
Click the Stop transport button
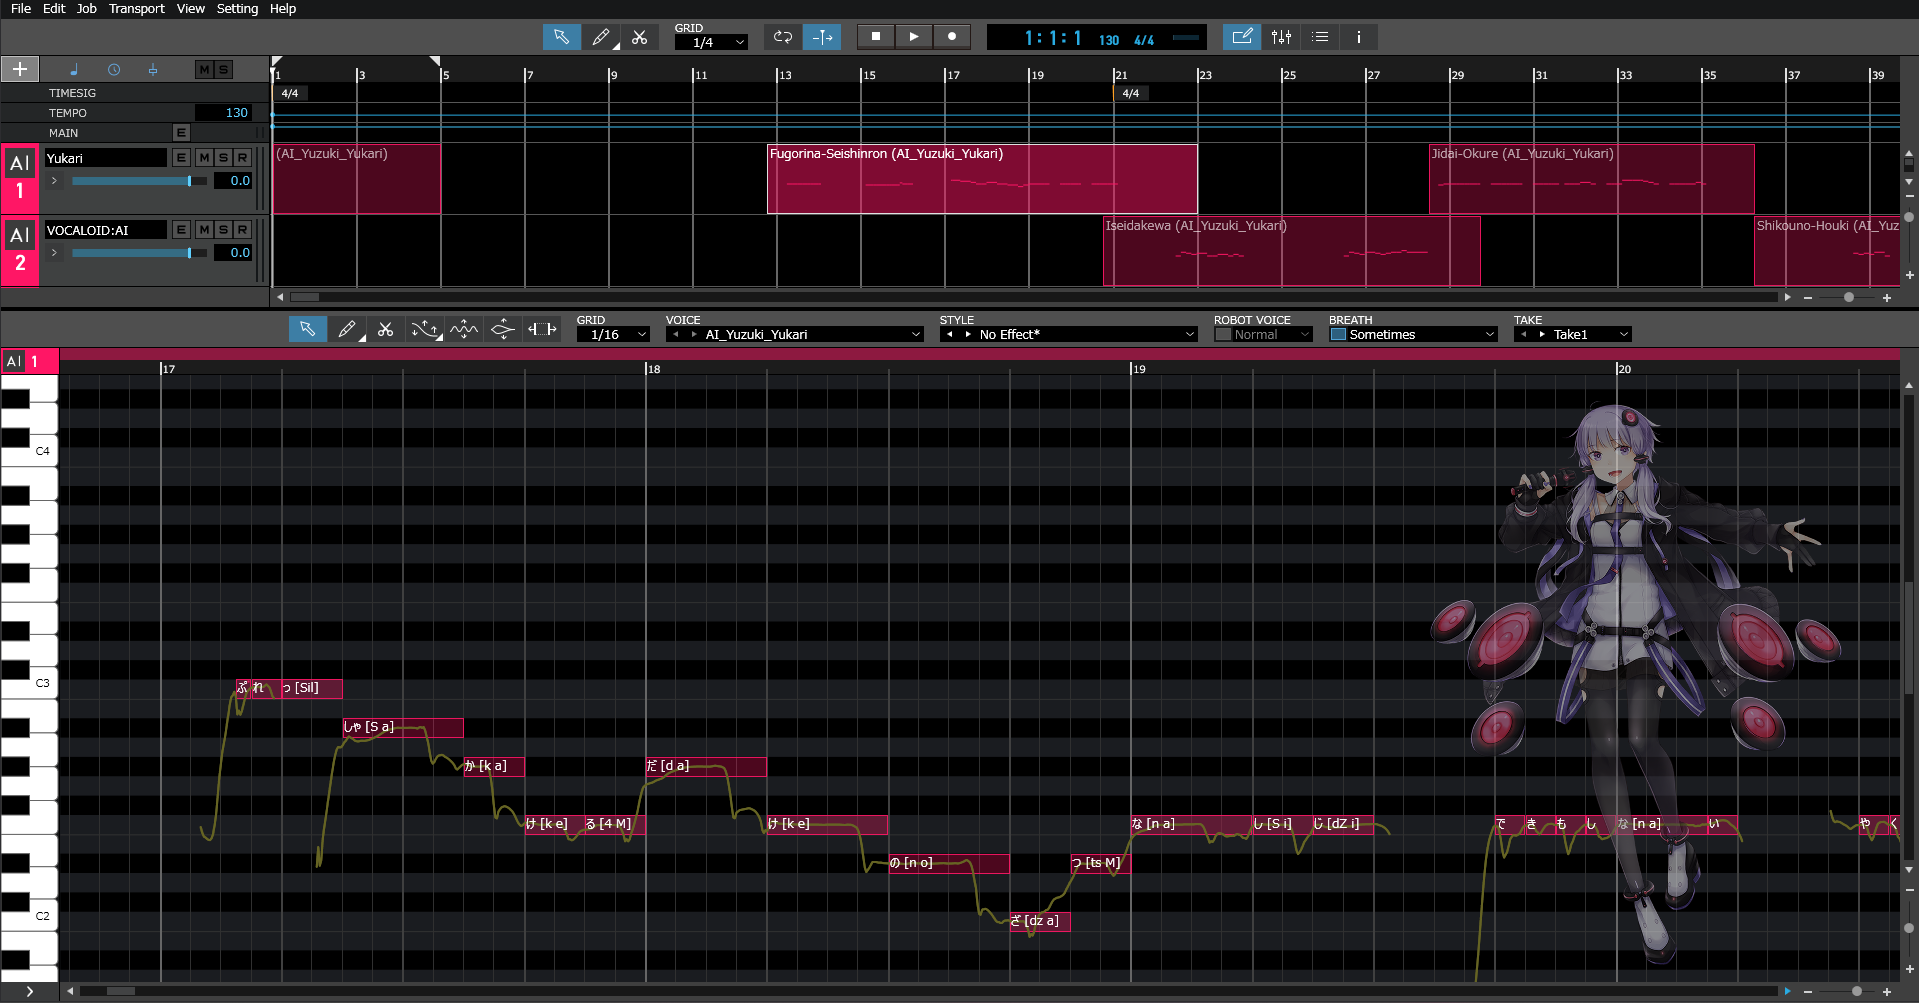[876, 37]
